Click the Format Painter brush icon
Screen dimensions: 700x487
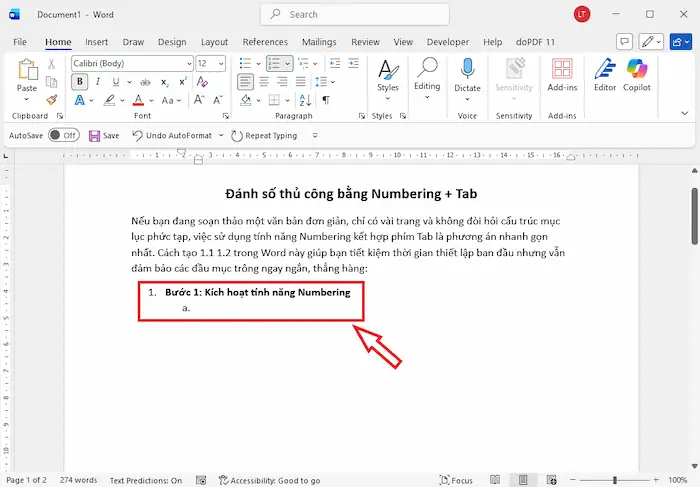pos(52,100)
